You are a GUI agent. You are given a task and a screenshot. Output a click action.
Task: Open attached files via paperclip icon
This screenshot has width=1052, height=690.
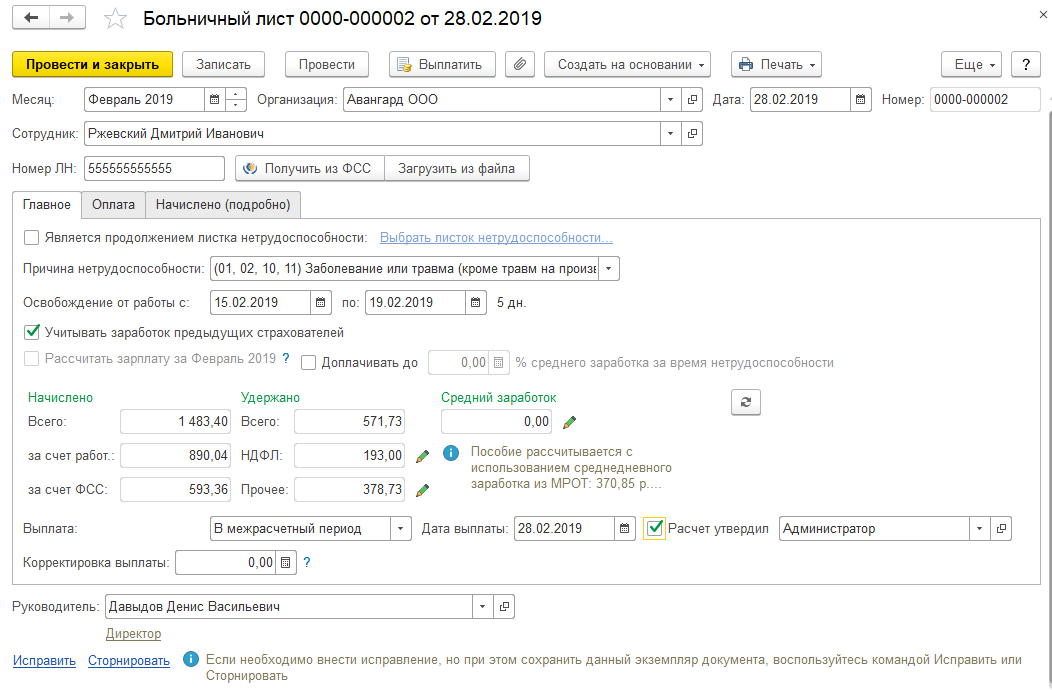coord(520,64)
